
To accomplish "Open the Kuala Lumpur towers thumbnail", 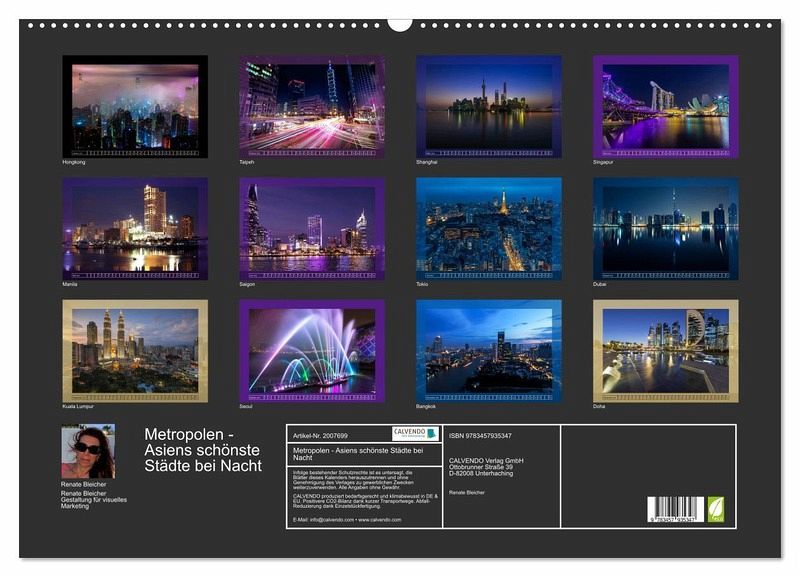I will [135, 351].
